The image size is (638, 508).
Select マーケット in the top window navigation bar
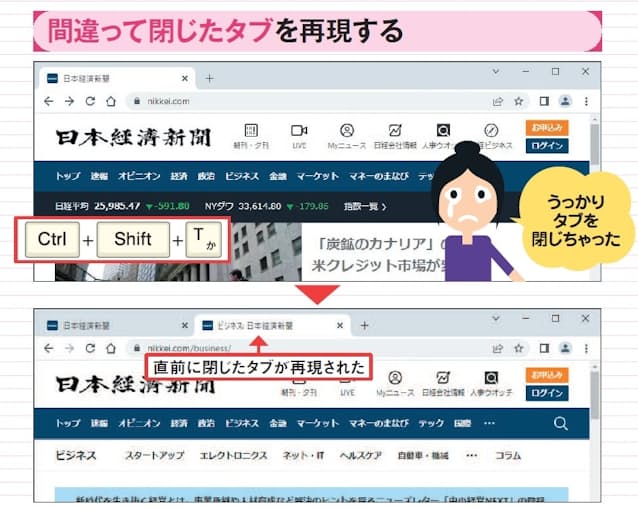(x=317, y=176)
